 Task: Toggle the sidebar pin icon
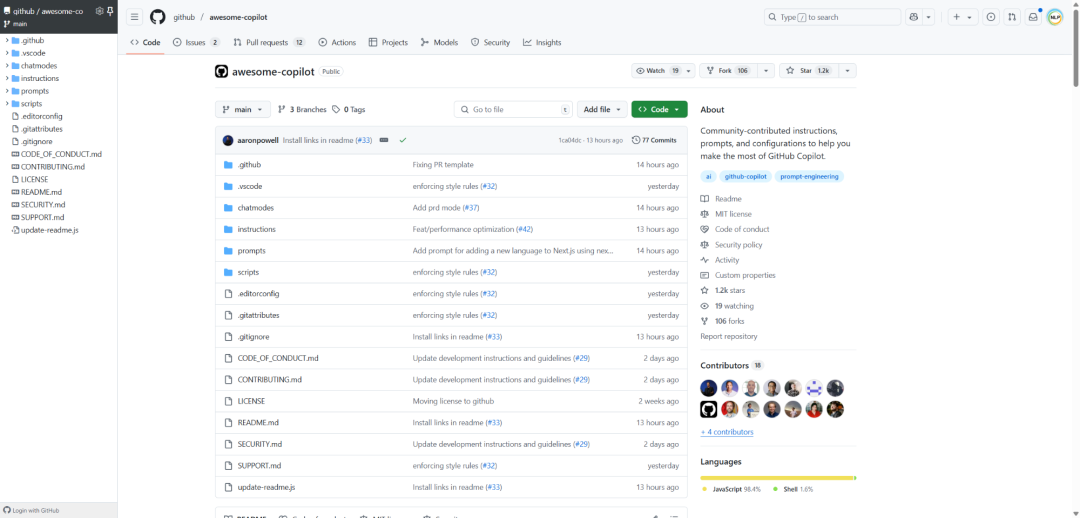(110, 11)
